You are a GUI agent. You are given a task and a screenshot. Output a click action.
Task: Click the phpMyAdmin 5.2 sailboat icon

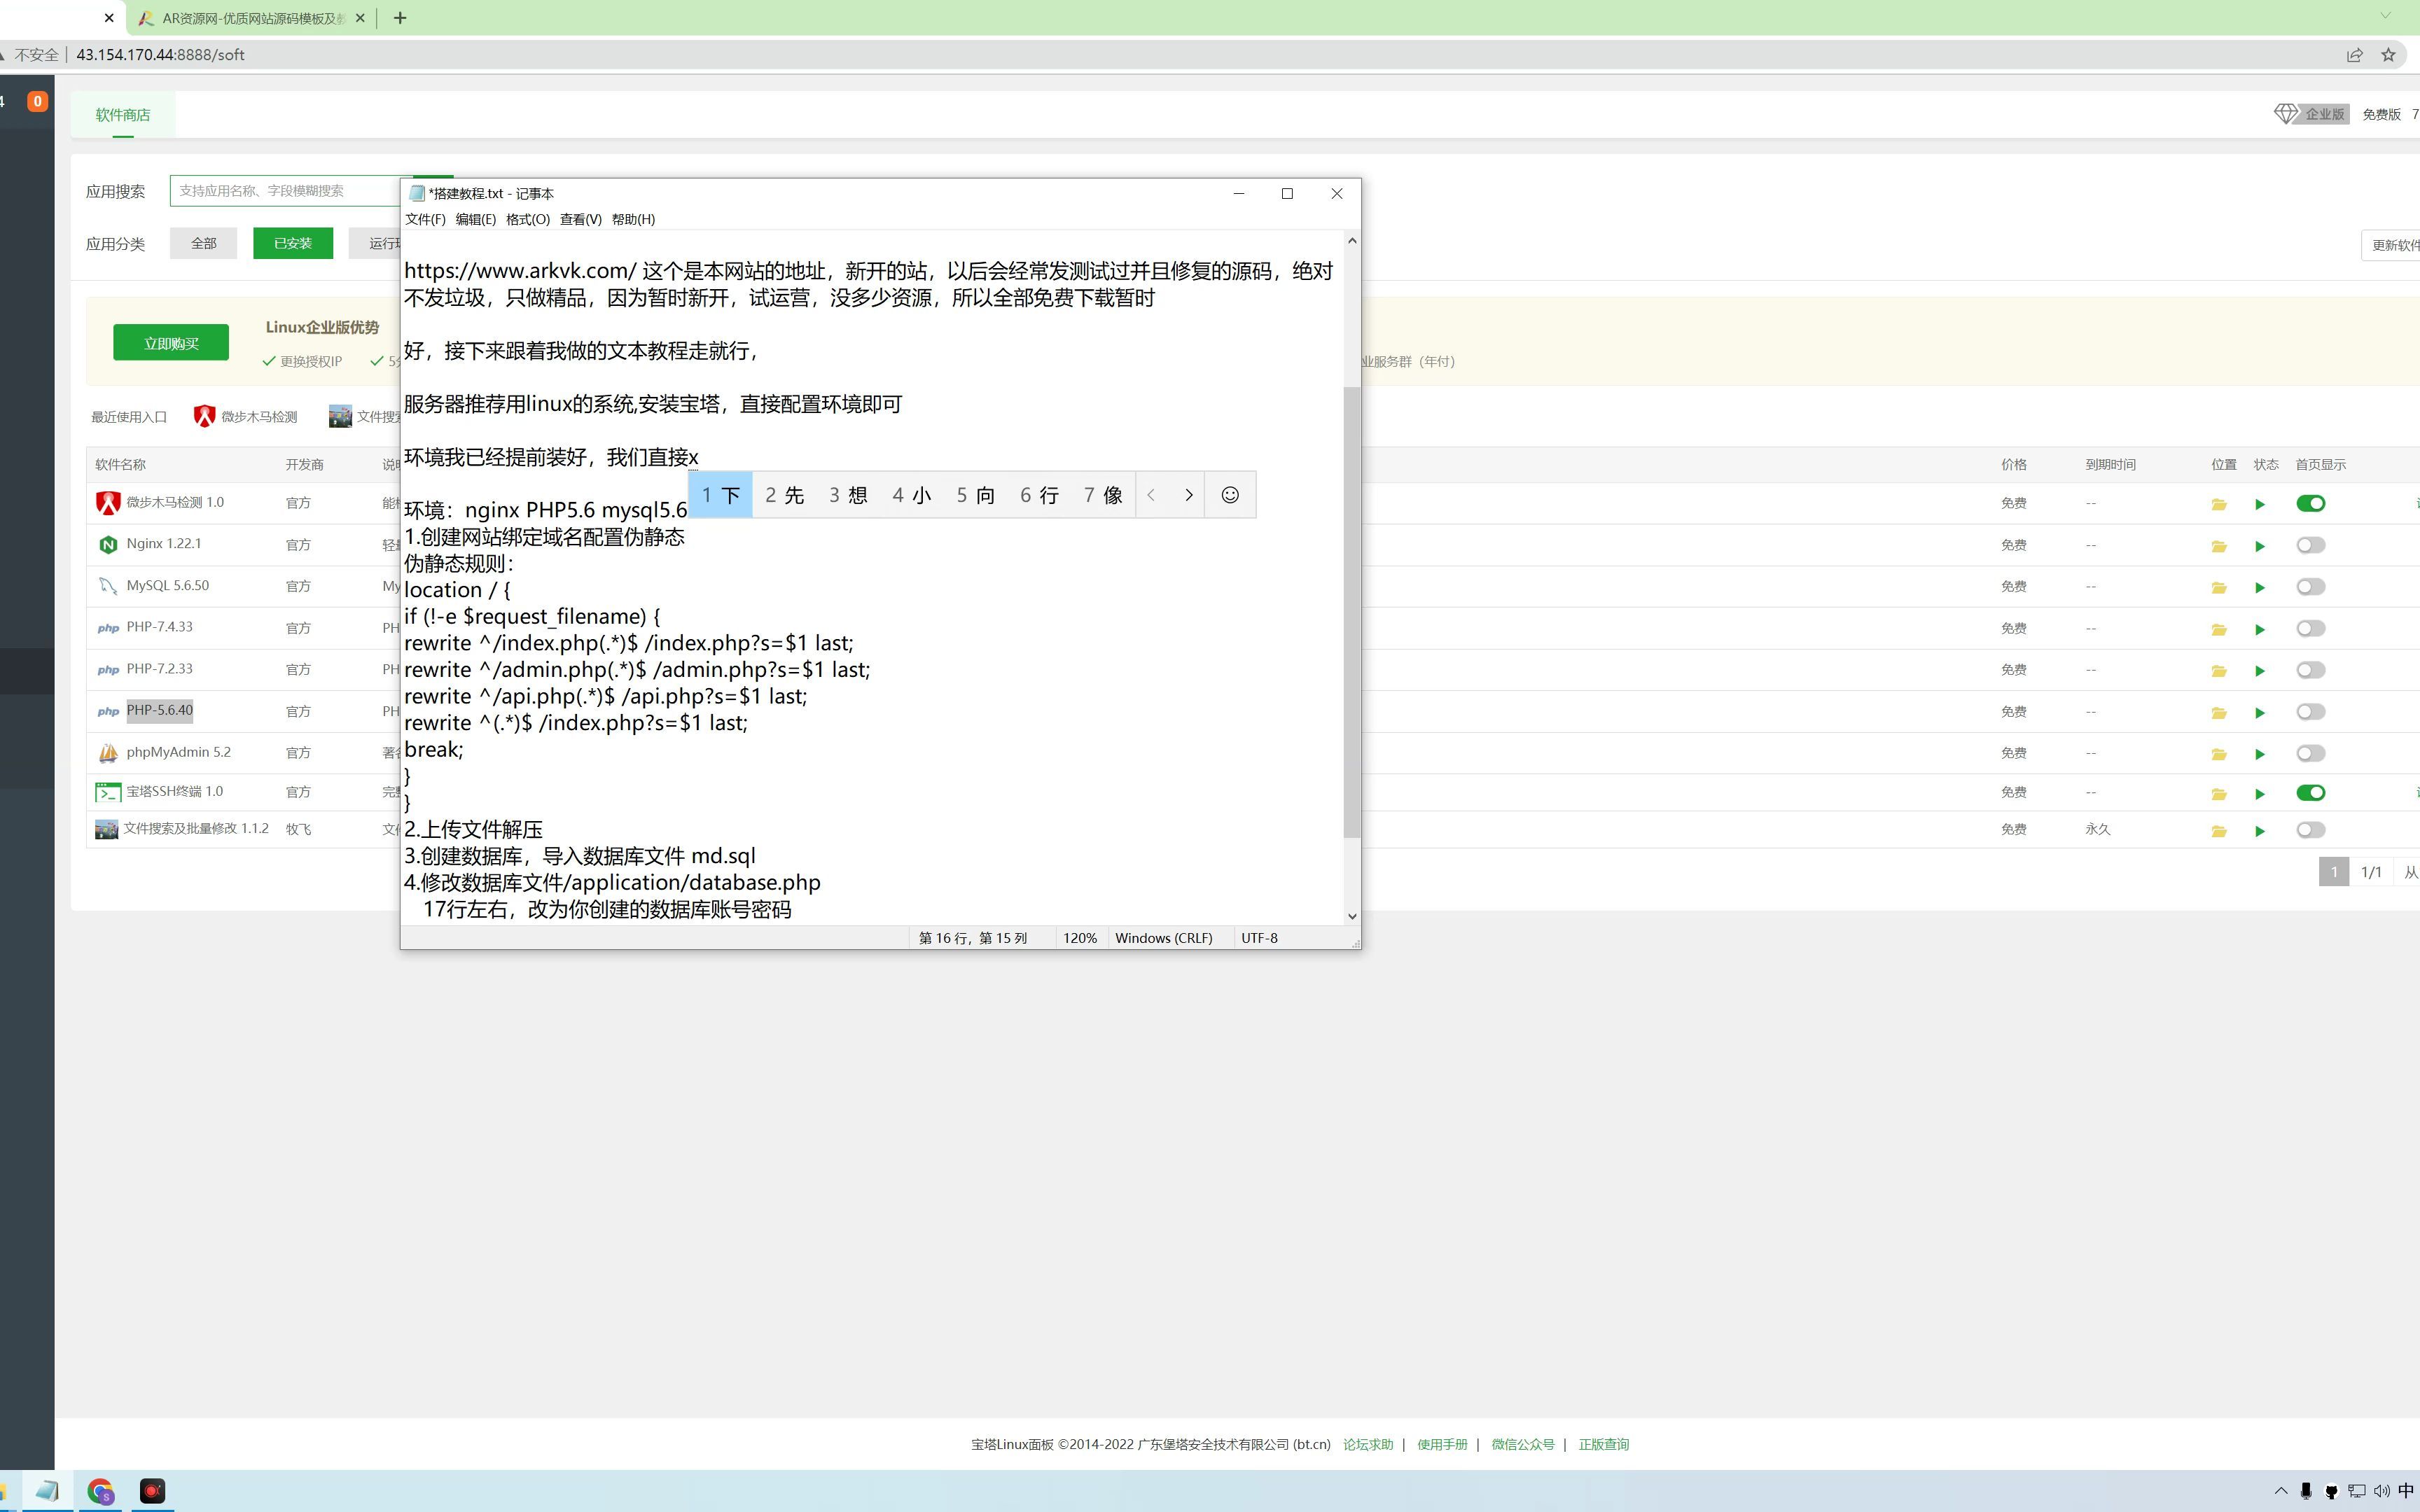pyautogui.click(x=108, y=753)
